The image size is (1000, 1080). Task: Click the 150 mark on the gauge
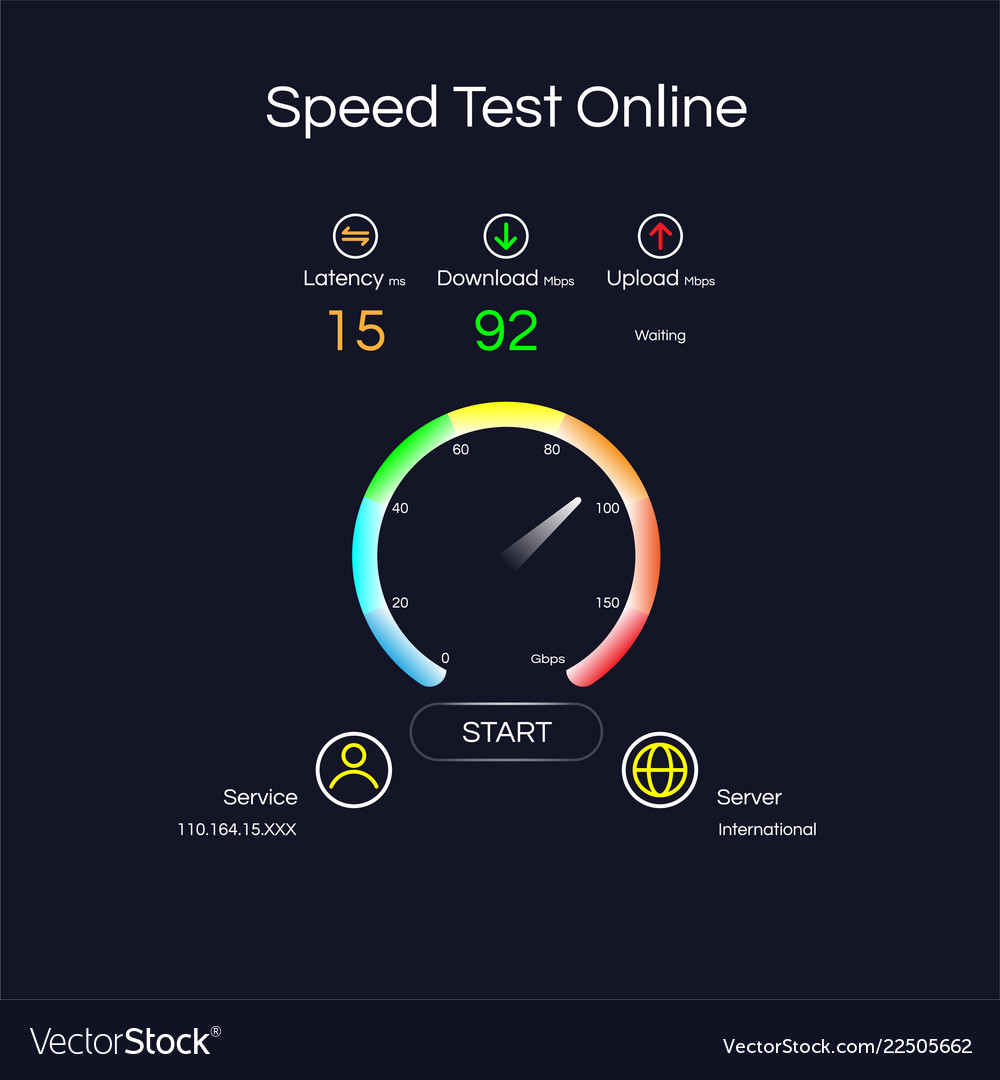click(x=607, y=603)
